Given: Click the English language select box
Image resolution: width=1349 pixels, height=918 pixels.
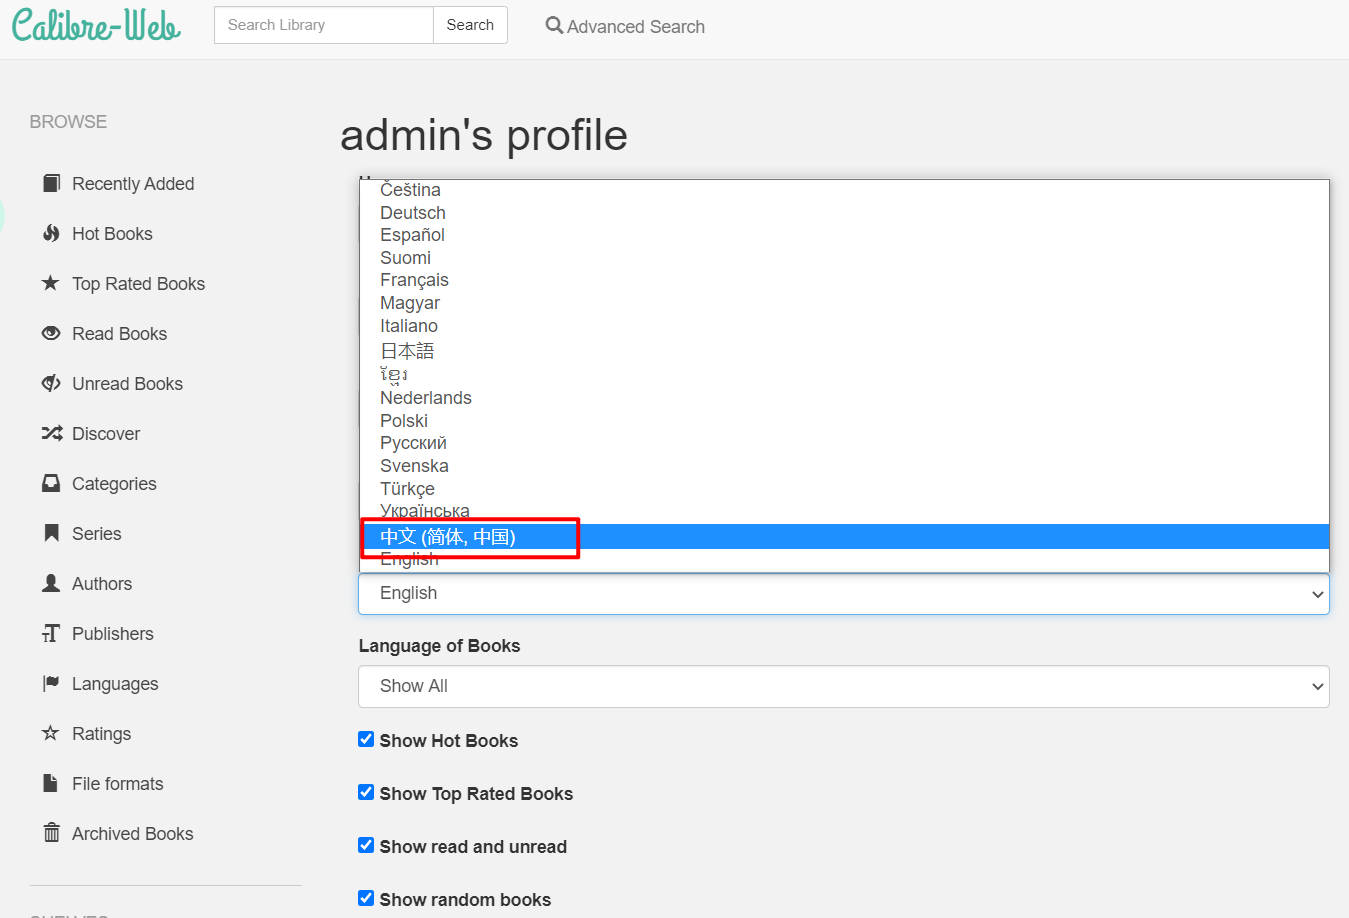Looking at the screenshot, I should click(x=843, y=593).
